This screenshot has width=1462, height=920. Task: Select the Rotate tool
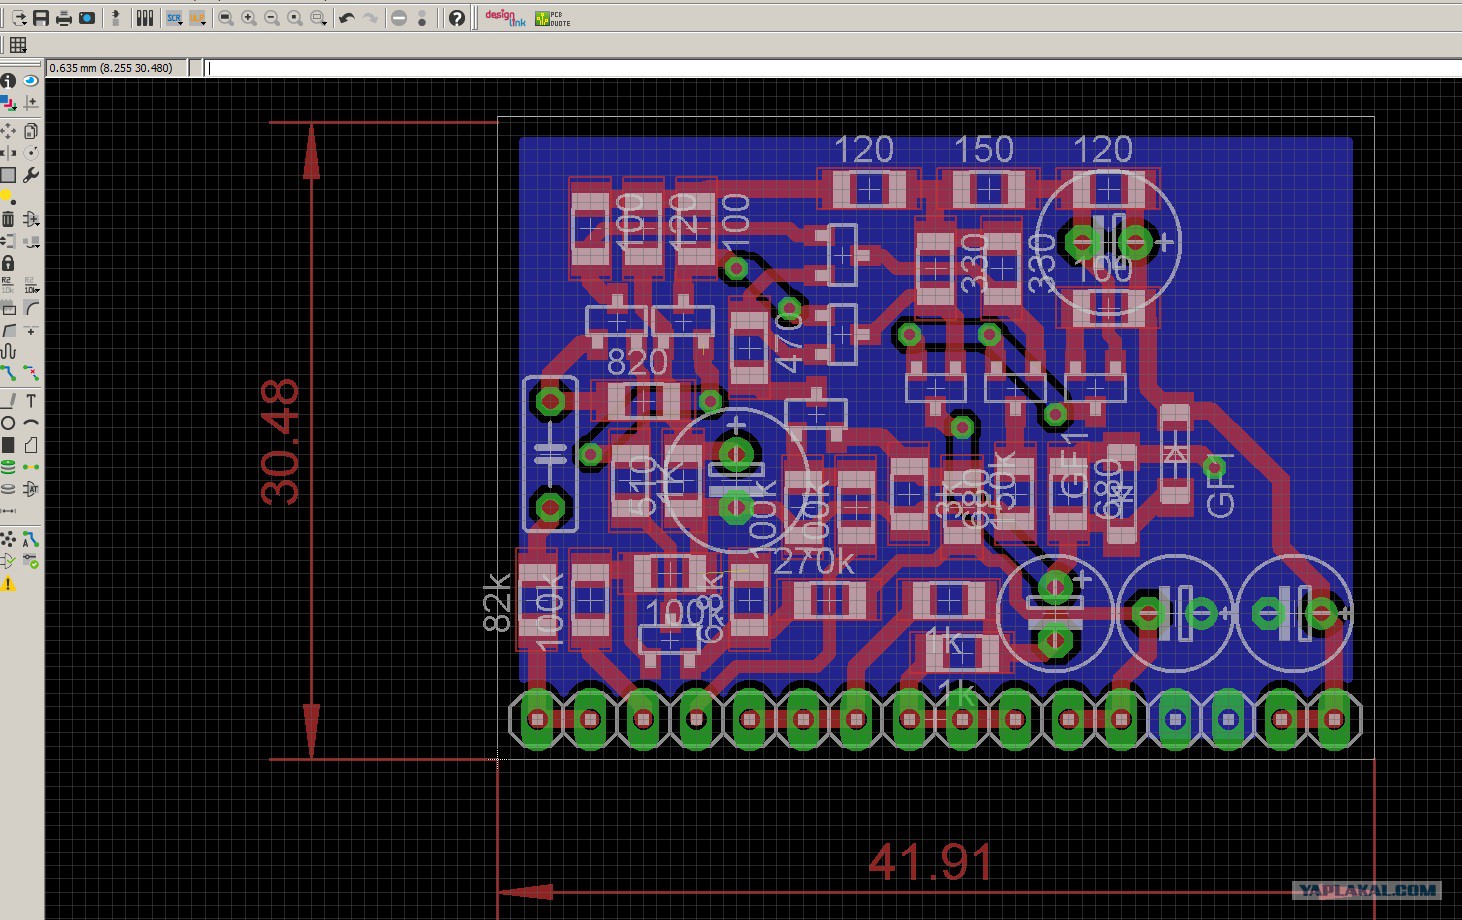tap(31, 153)
